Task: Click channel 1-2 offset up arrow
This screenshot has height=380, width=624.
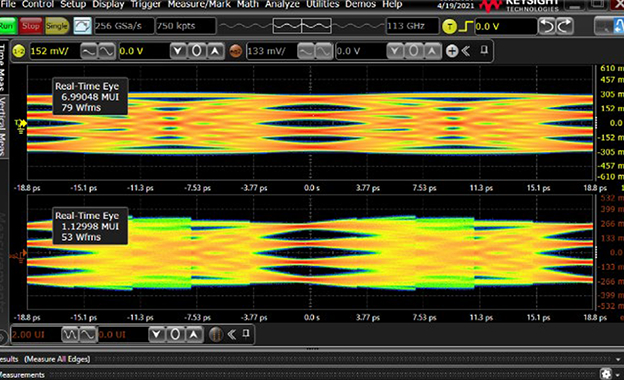Action: point(215,51)
